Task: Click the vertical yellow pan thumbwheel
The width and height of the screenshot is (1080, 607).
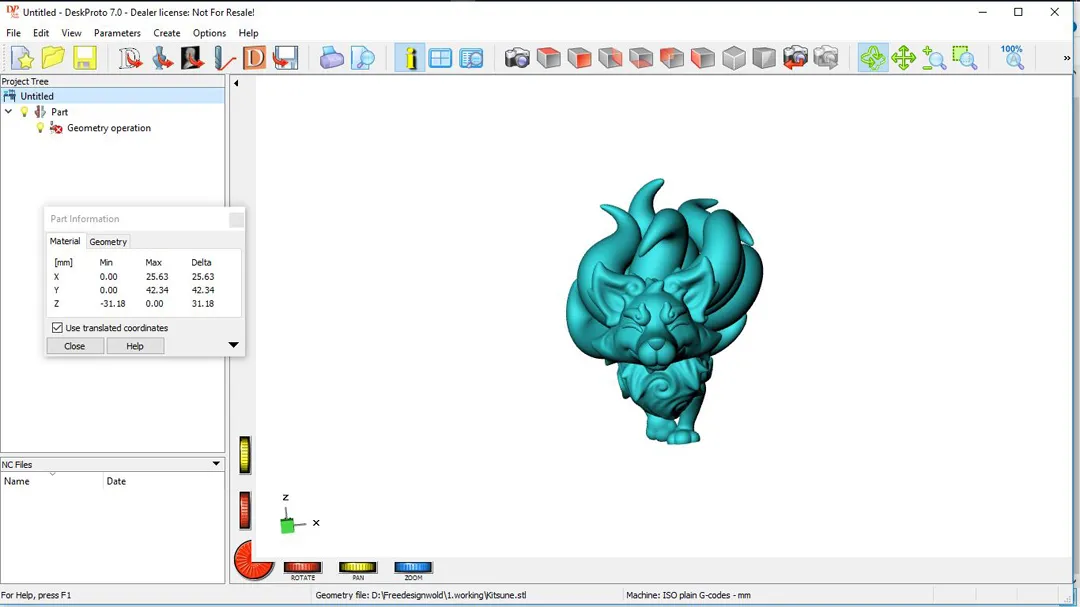Action: pos(245,455)
